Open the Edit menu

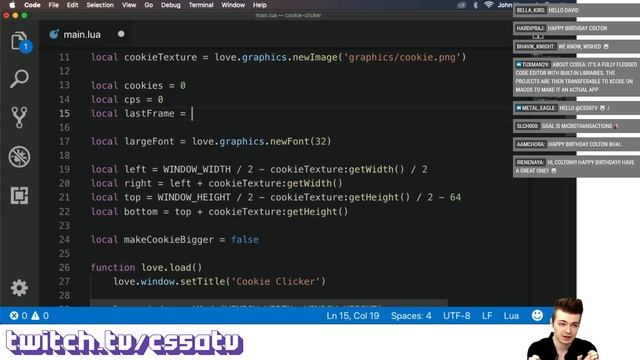pos(73,5)
